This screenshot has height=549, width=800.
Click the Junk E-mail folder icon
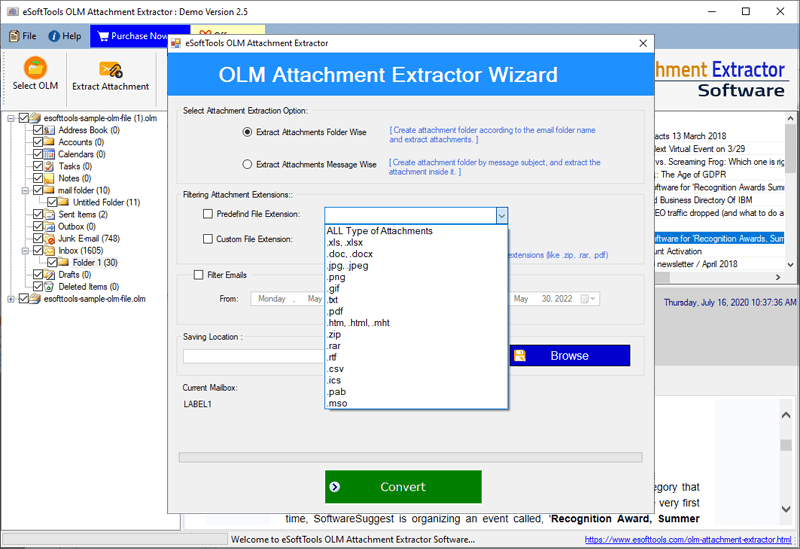click(x=49, y=238)
